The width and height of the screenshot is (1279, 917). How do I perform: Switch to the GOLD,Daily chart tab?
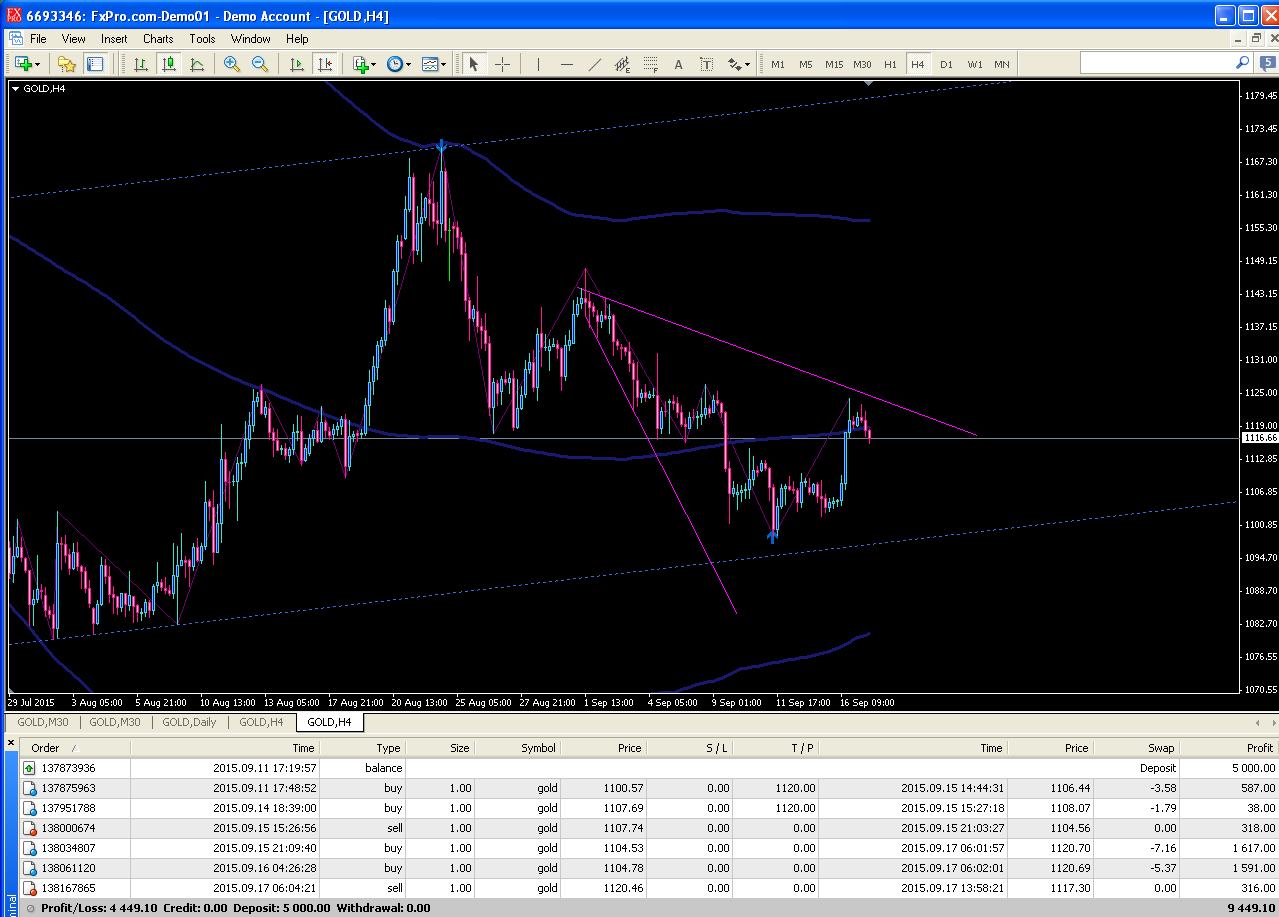(x=189, y=722)
